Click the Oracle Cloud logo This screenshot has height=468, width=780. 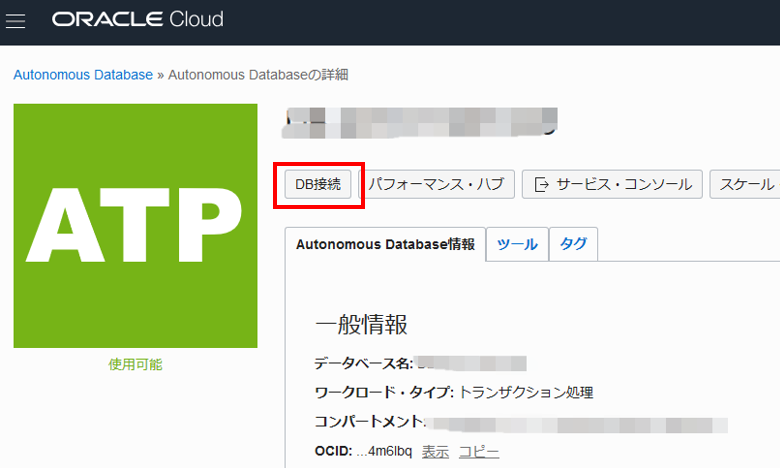tap(138, 19)
